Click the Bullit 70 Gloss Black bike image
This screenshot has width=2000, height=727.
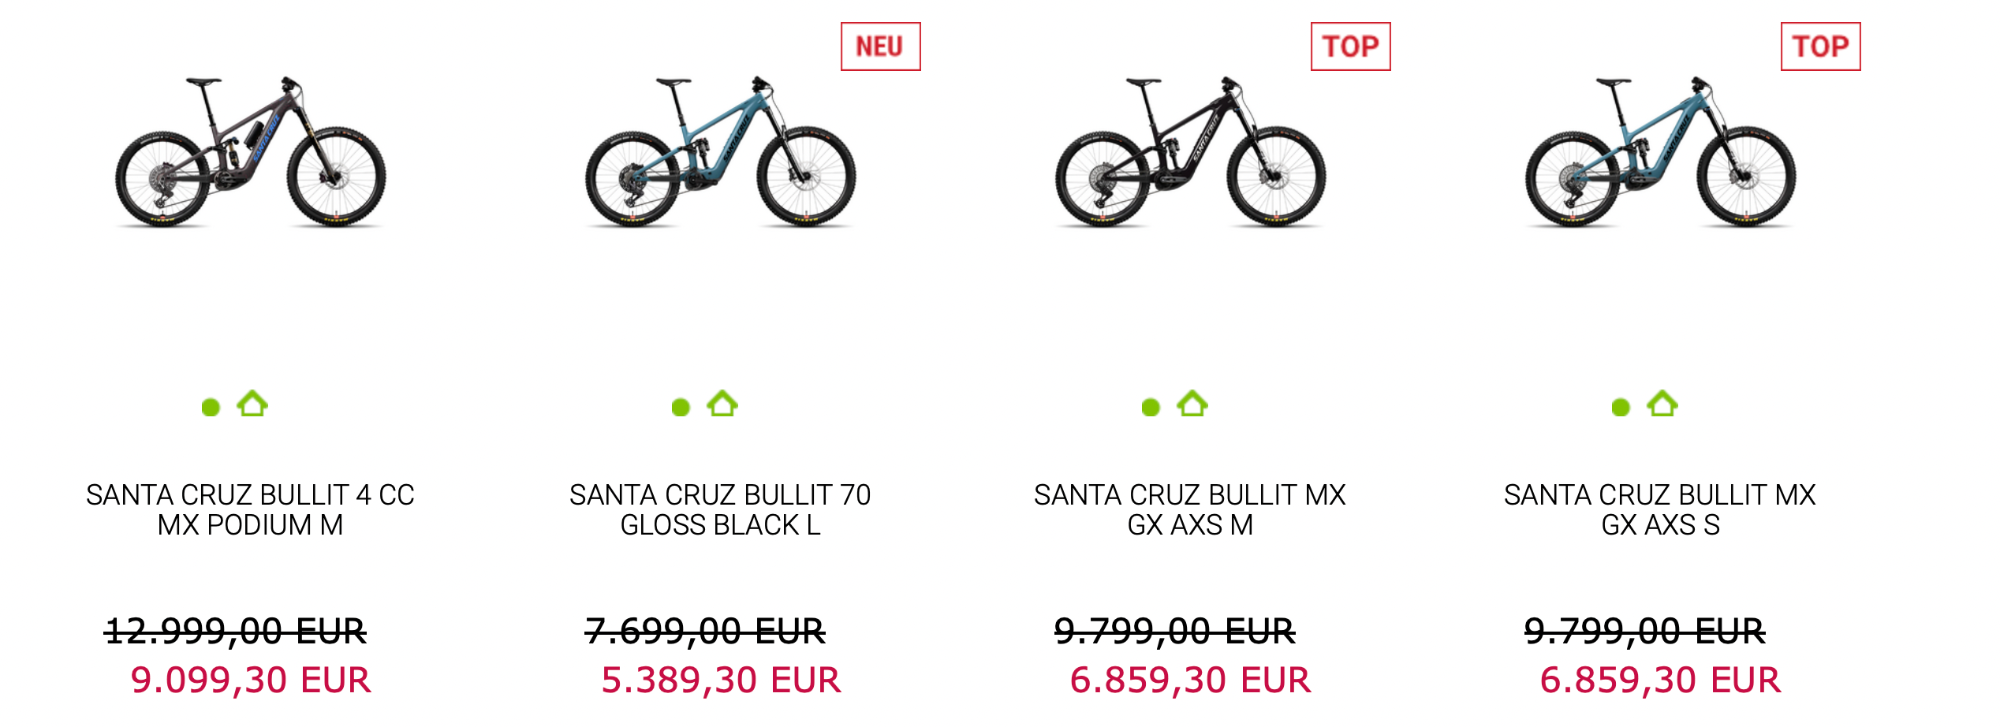tap(720, 152)
